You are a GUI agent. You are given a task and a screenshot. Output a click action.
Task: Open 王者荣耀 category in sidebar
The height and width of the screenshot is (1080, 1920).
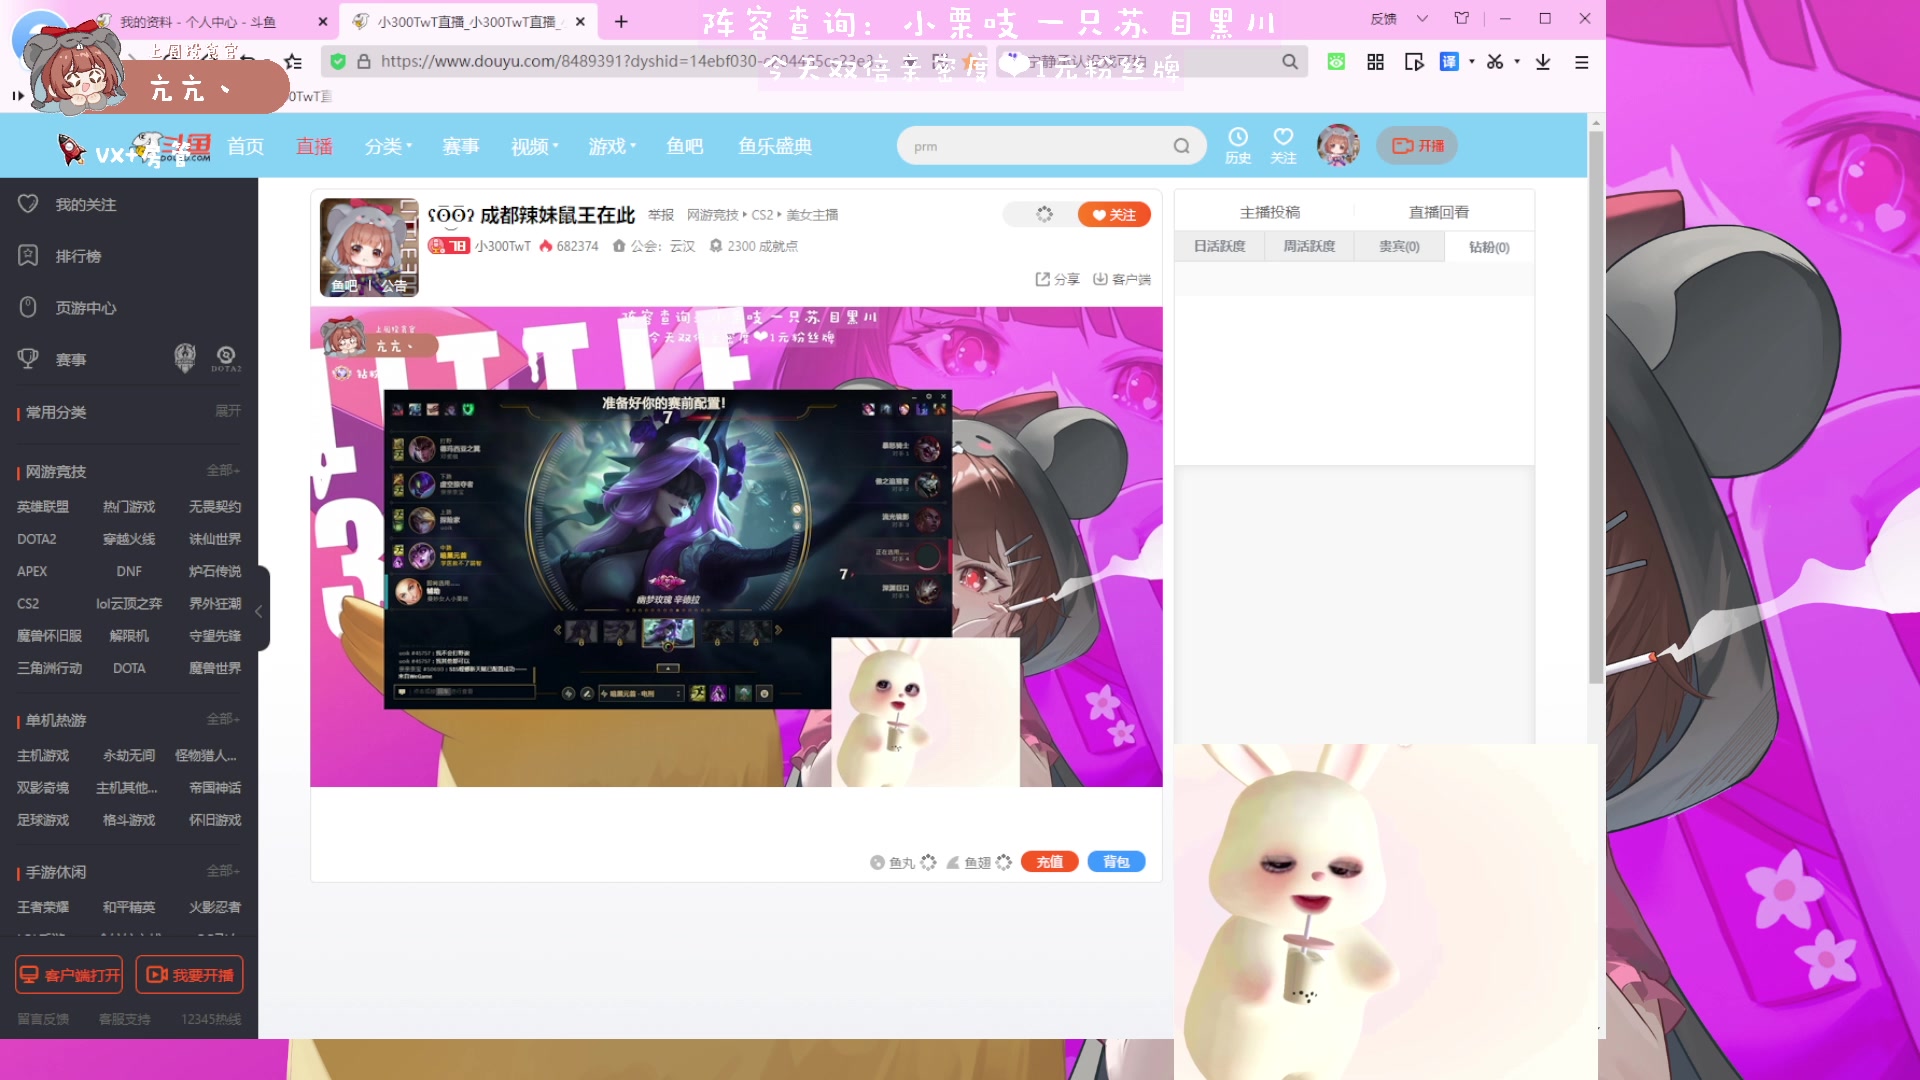43,907
